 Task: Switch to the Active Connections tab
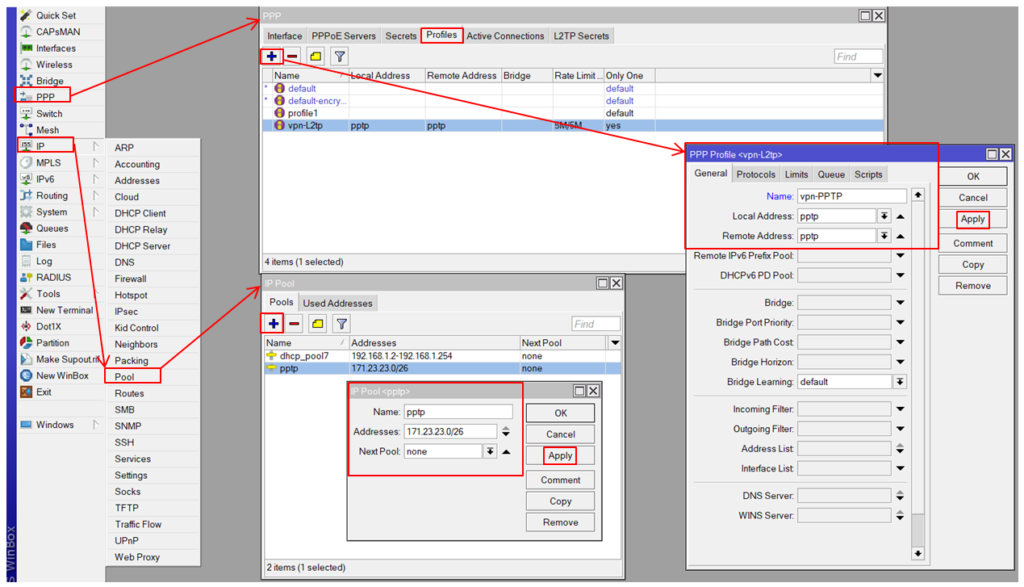click(505, 36)
